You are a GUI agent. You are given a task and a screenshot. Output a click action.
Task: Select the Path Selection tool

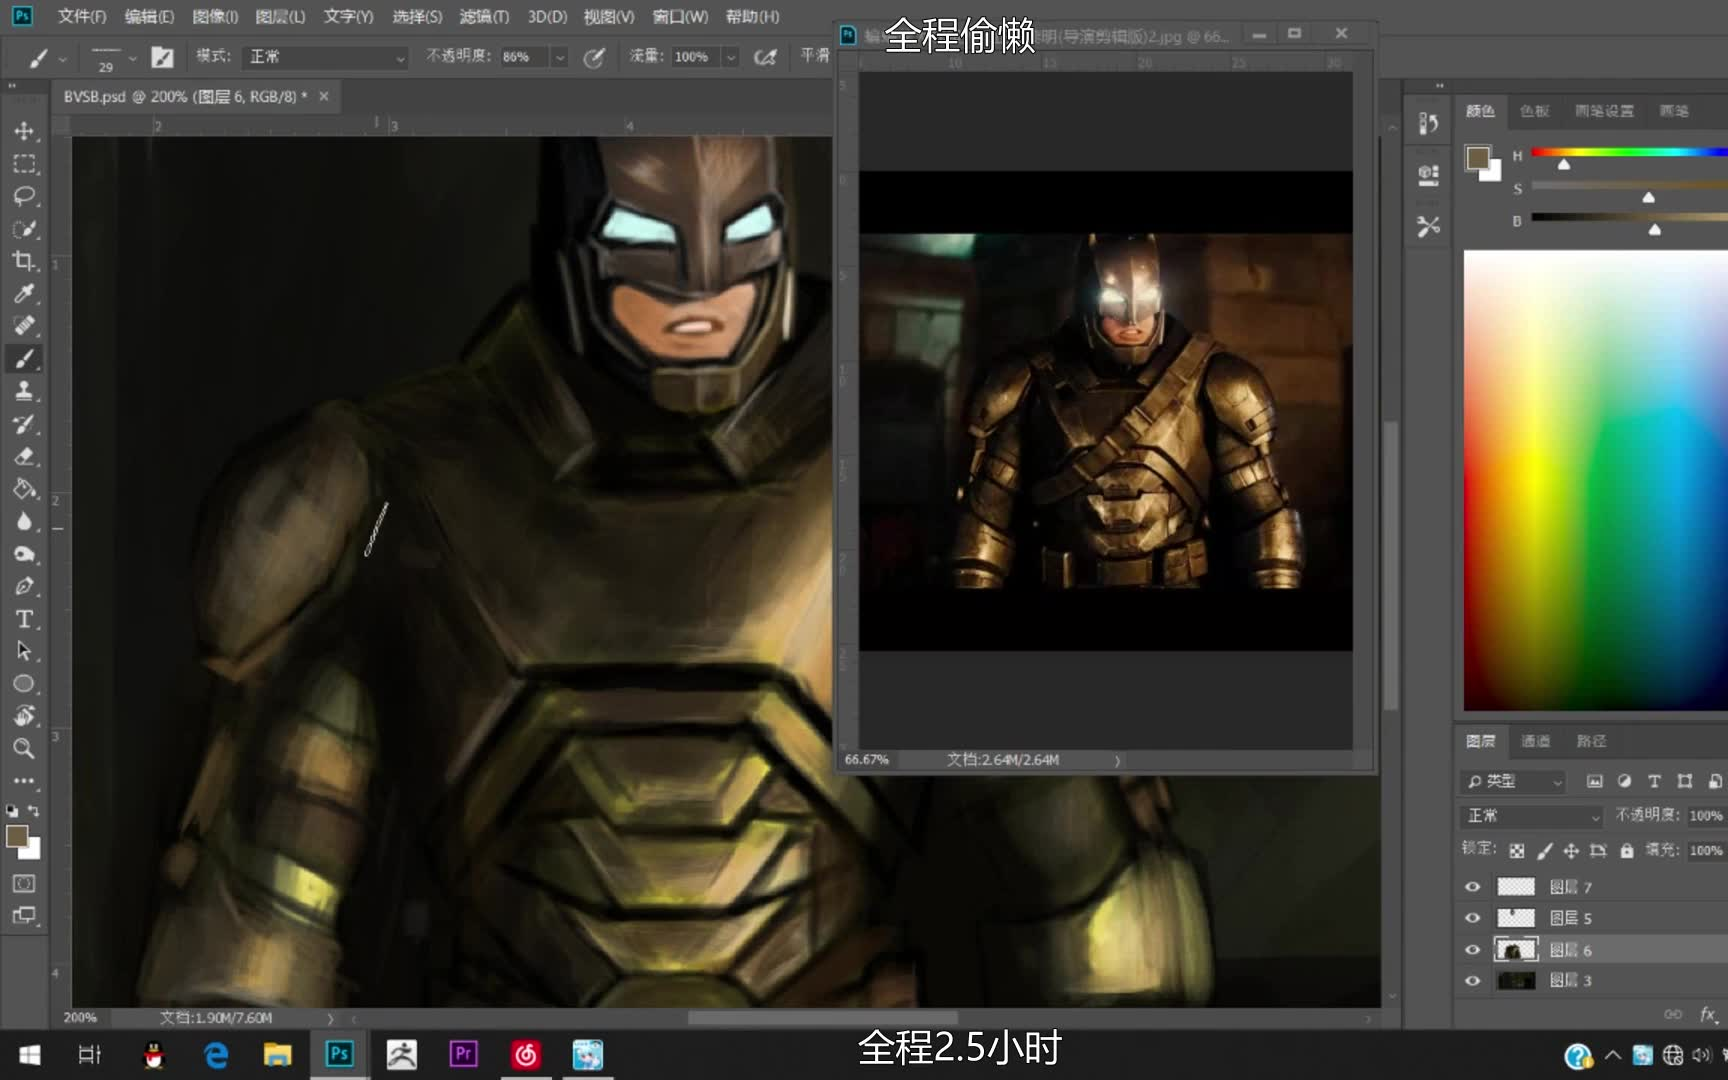click(24, 651)
